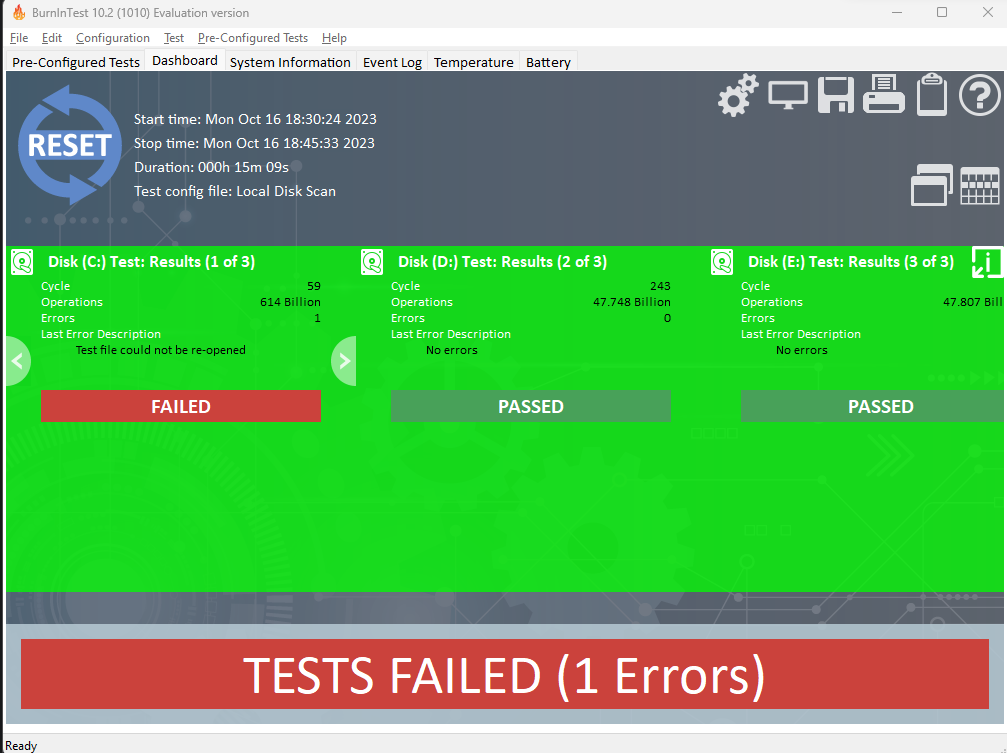Switch to System Information tab
This screenshot has width=1007, height=753.
point(290,62)
